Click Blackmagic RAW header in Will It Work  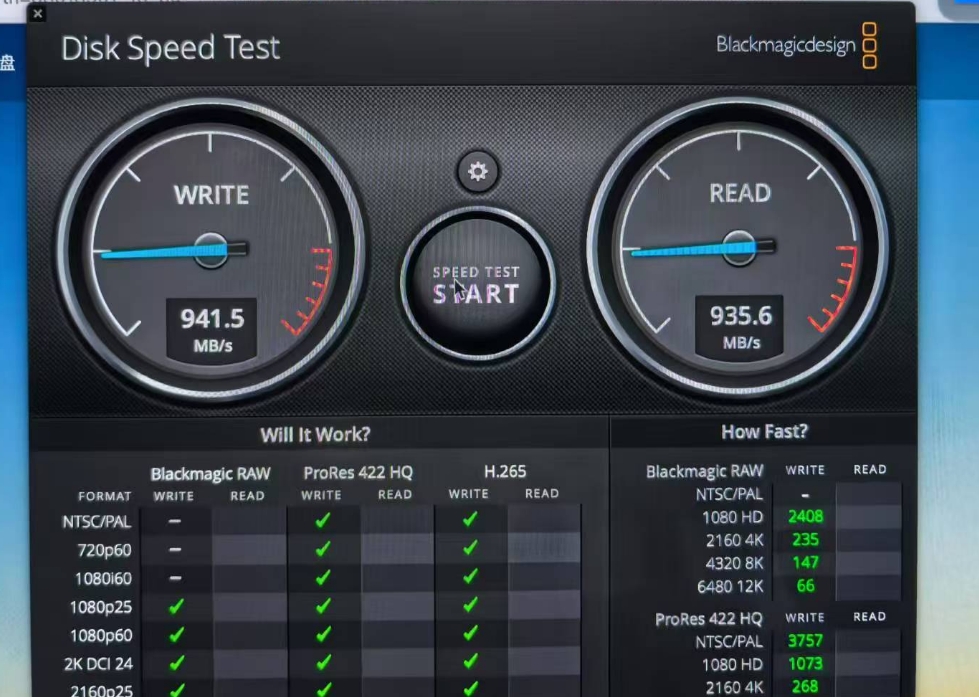coord(210,474)
